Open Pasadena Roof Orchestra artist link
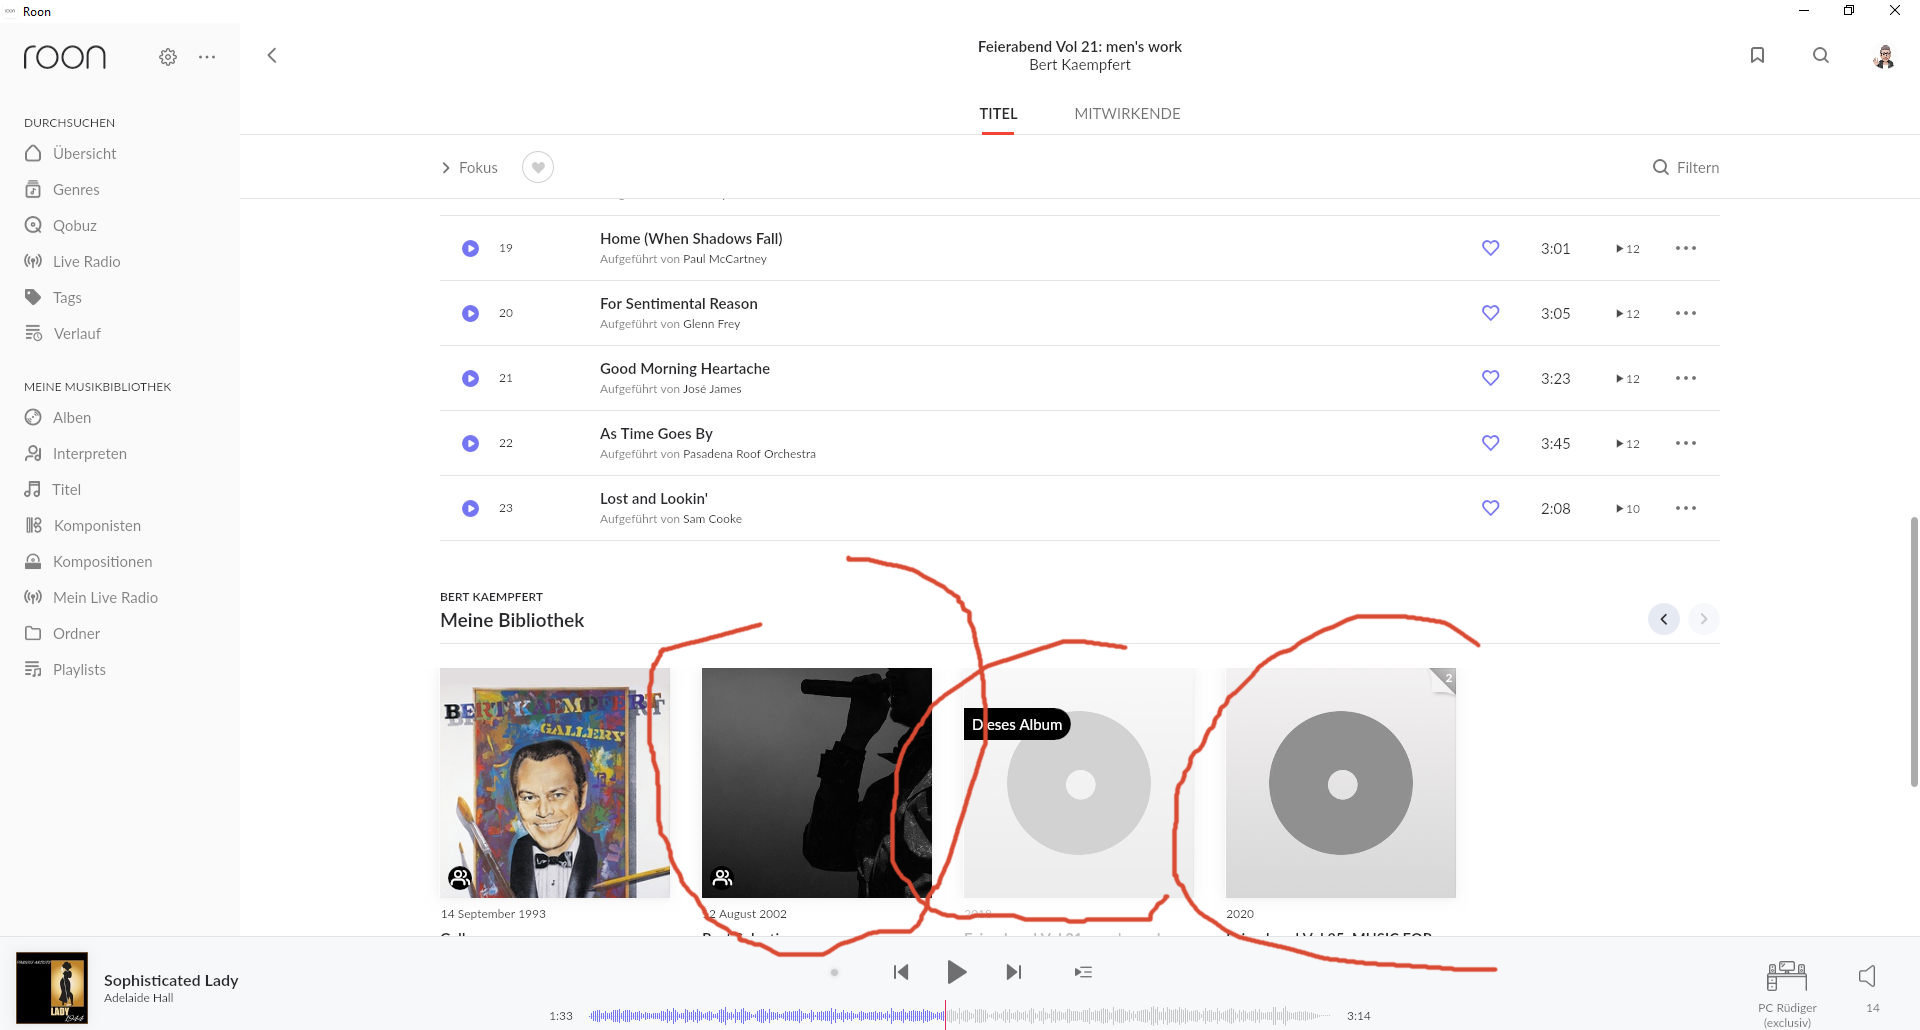This screenshot has height=1030, width=1920. tap(749, 454)
